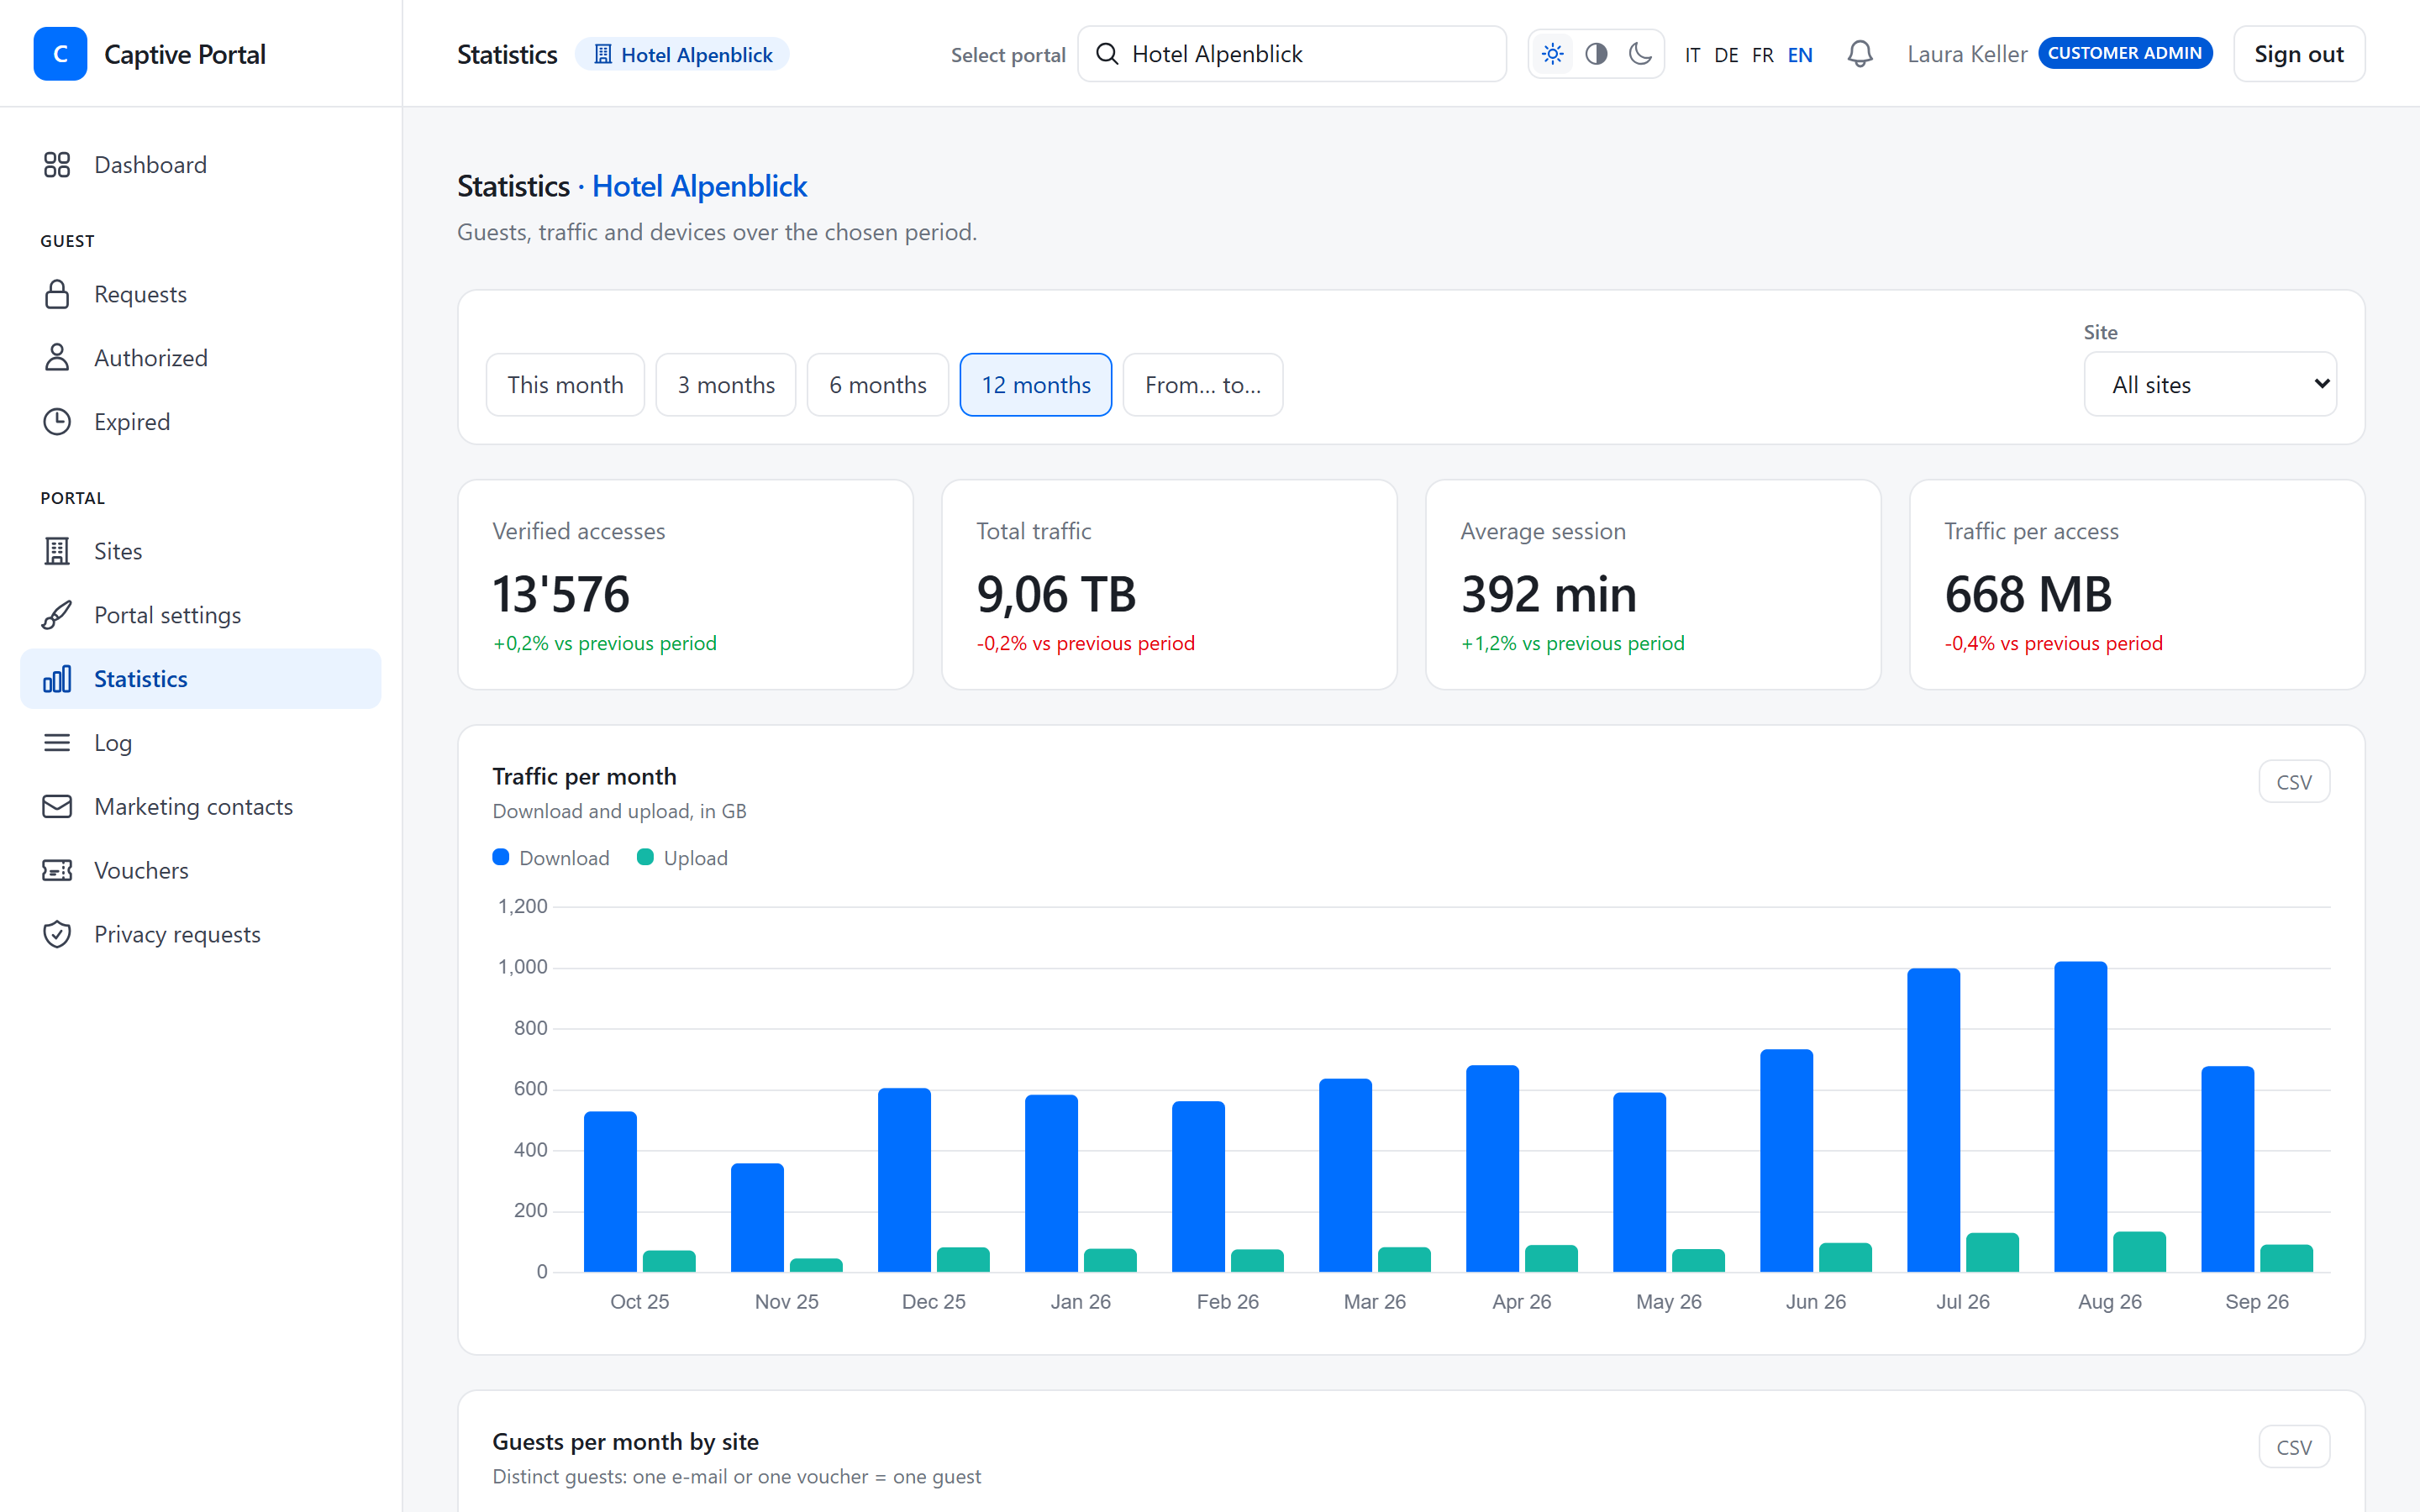The image size is (2420, 1512).
Task: Set language to IT
Action: pyautogui.click(x=1692, y=55)
